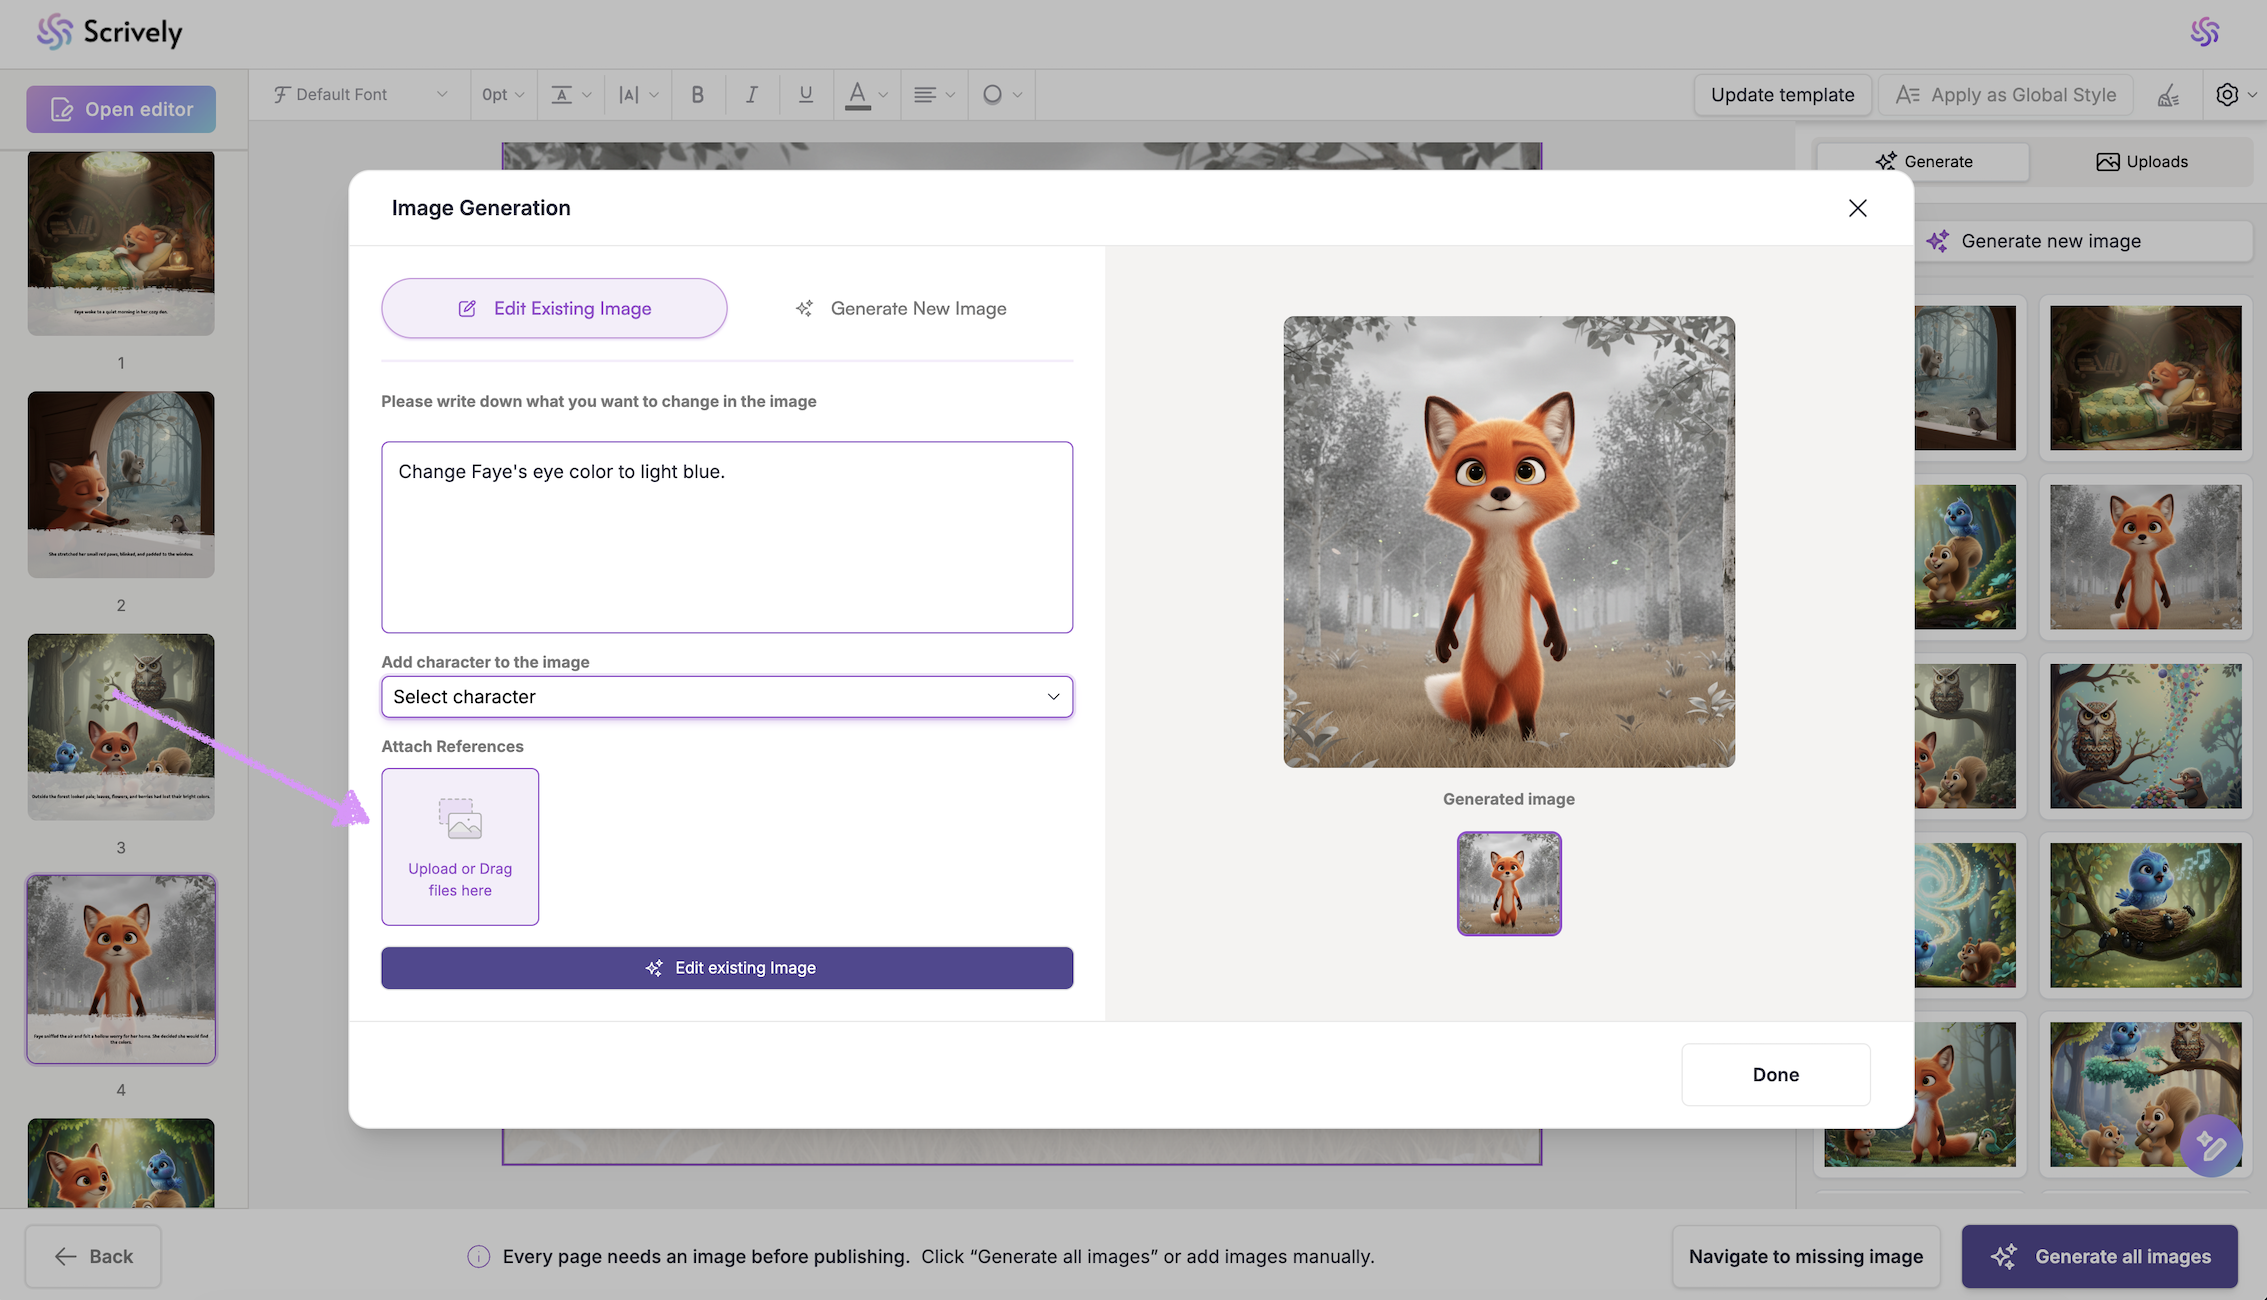Image resolution: width=2267 pixels, height=1300 pixels.
Task: Open the settings gear icon
Action: pyautogui.click(x=2226, y=94)
